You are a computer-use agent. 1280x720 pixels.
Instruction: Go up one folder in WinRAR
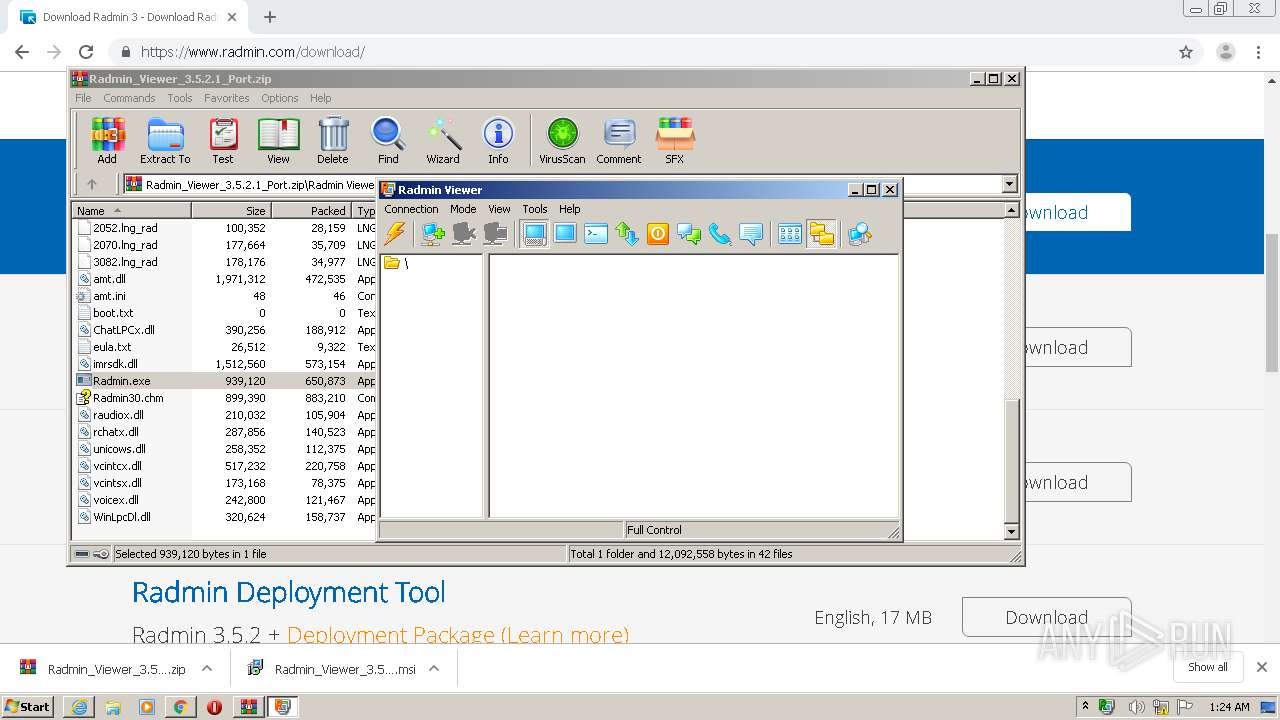pyautogui.click(x=92, y=184)
